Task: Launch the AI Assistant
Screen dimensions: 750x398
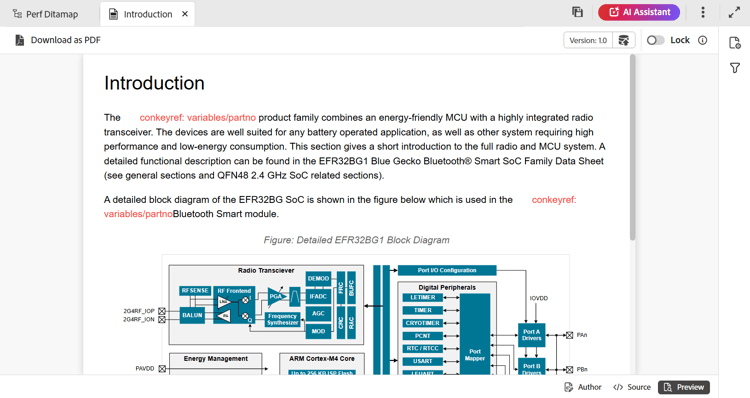Action: coord(639,12)
